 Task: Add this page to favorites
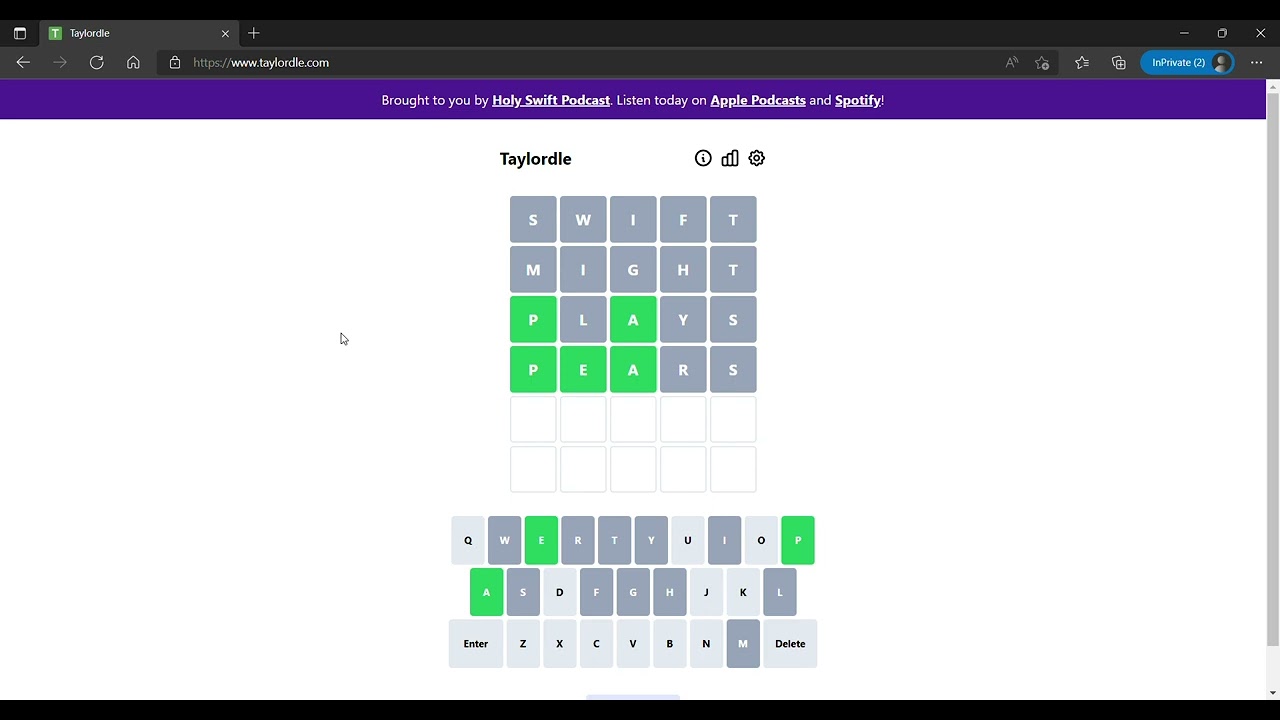(x=1042, y=62)
